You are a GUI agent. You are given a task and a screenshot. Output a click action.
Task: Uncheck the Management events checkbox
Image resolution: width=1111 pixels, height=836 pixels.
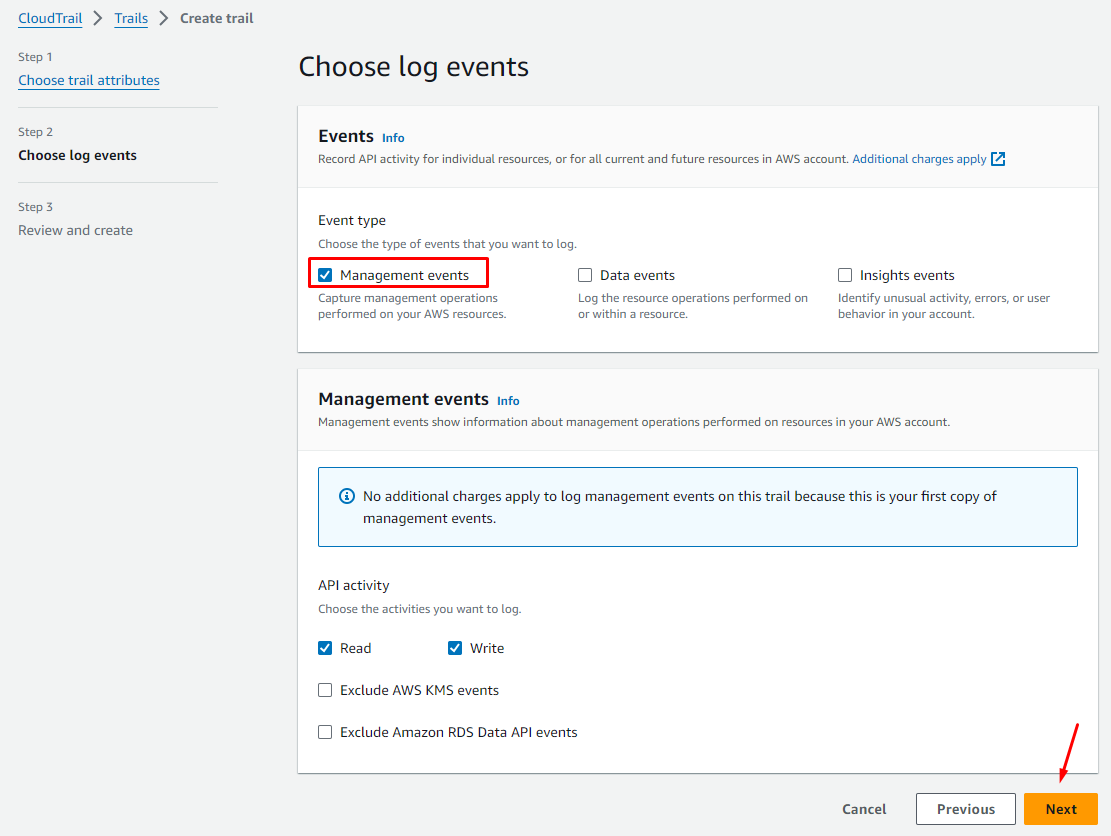[325, 275]
